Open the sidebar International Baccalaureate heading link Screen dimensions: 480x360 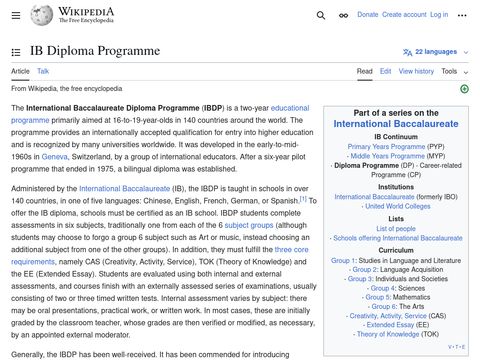[396, 124]
